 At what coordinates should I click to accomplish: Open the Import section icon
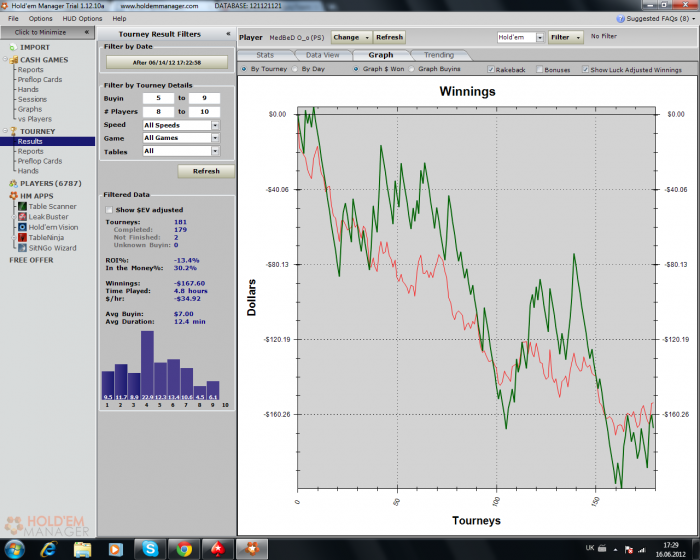pos(13,47)
